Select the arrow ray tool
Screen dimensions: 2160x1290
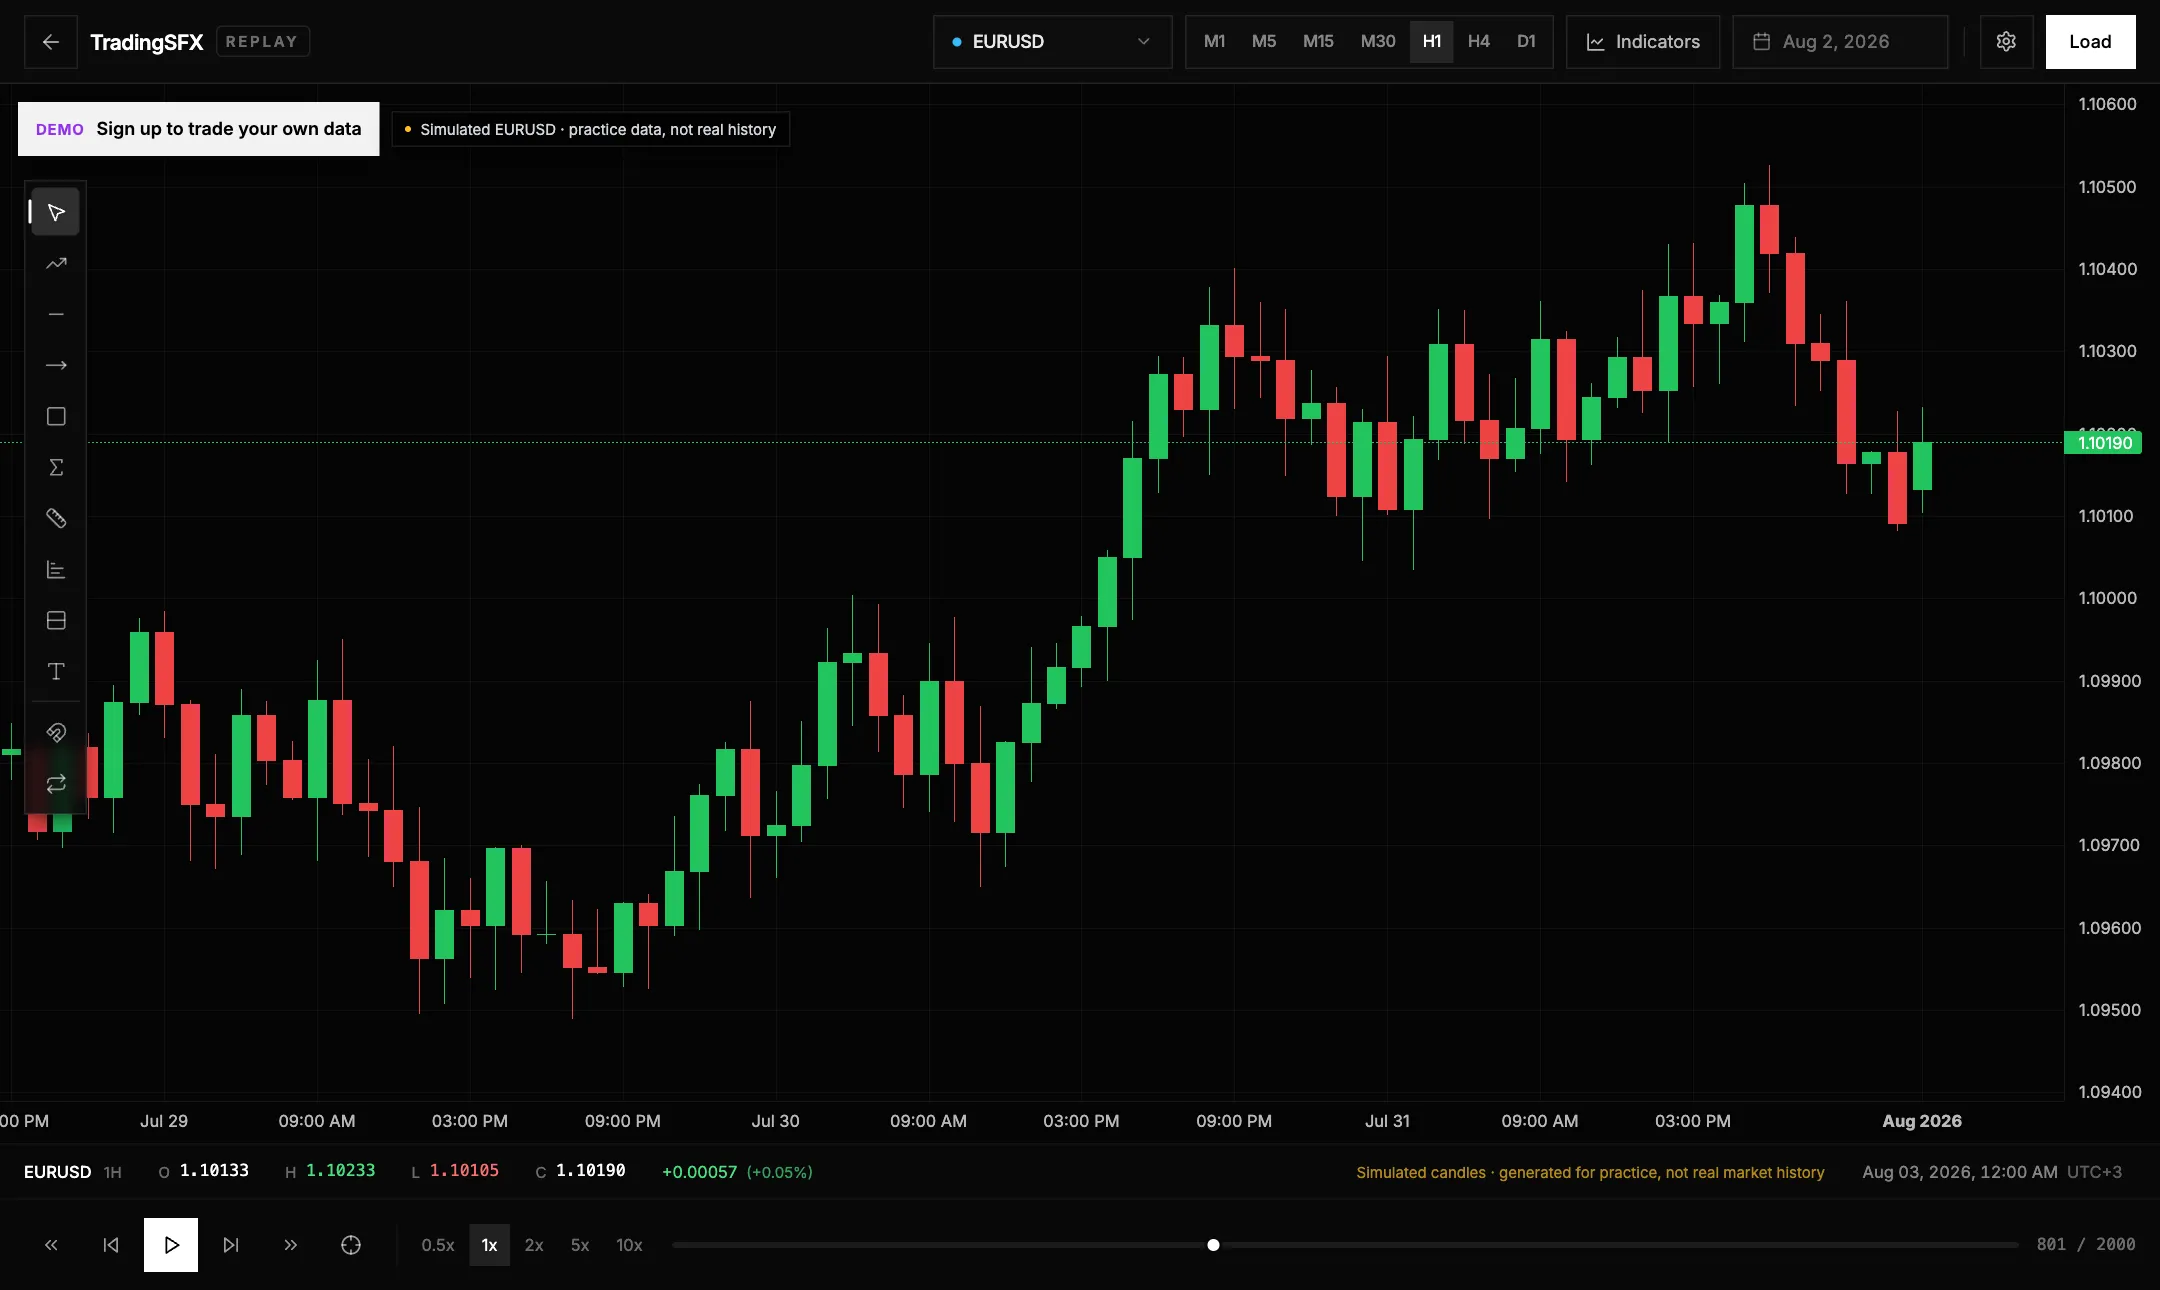tap(56, 365)
